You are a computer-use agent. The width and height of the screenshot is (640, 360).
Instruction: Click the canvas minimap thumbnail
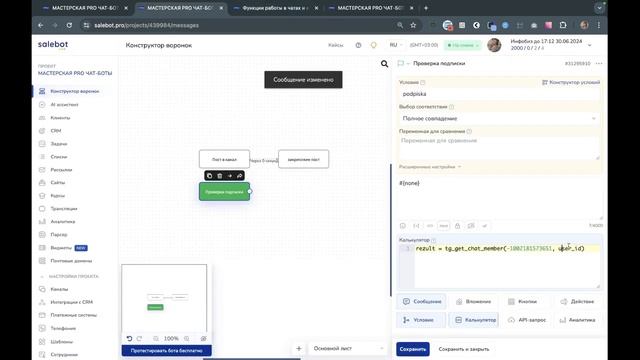tap(164, 299)
